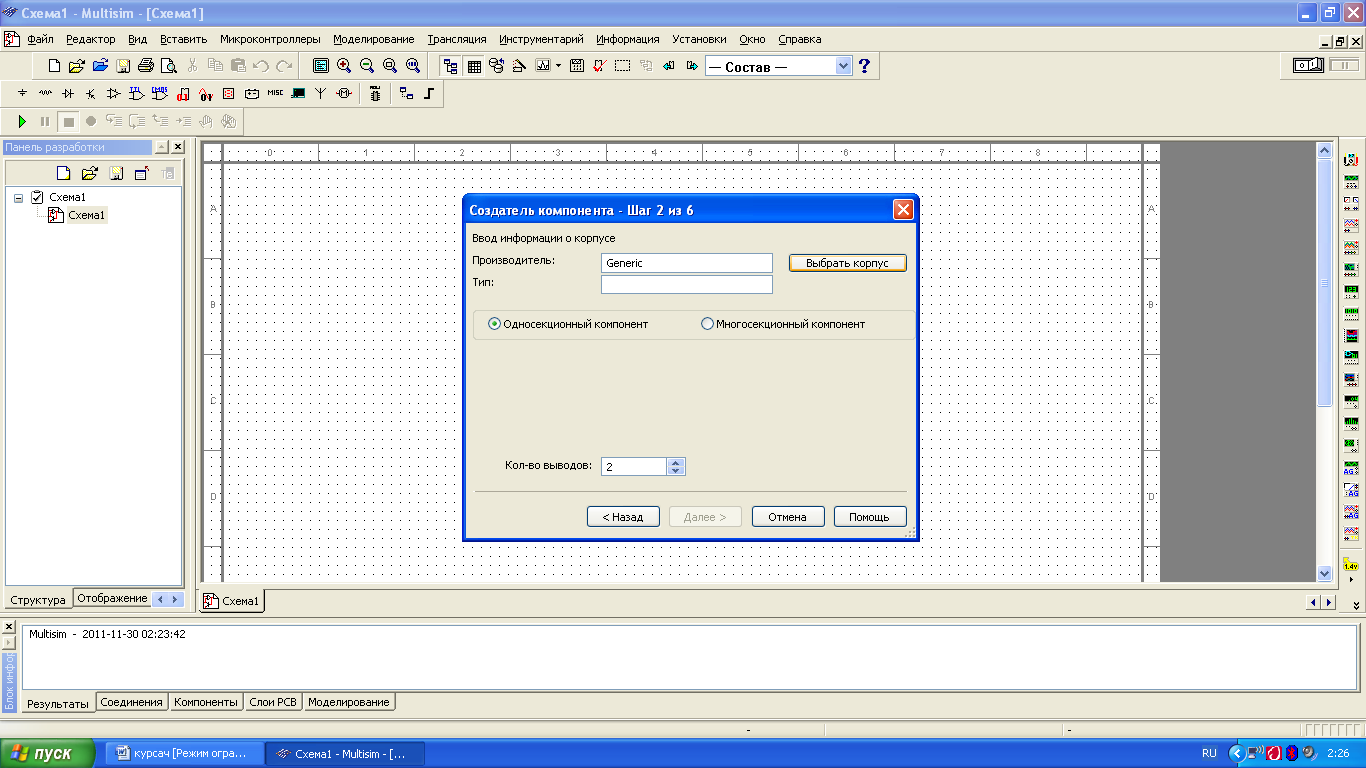Select single-section component radio button

[x=494, y=324]
